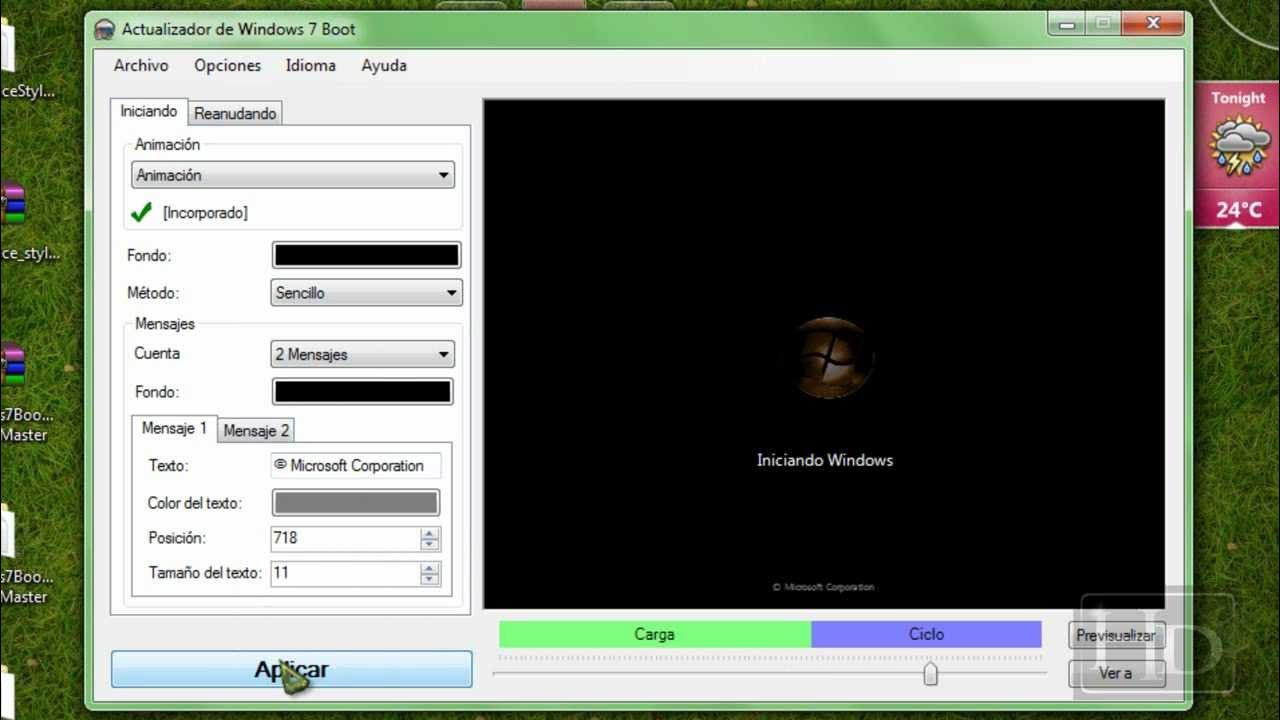Screen dimensions: 1280x720
Task: Select the Mensaje 1 tab
Action: 174,428
